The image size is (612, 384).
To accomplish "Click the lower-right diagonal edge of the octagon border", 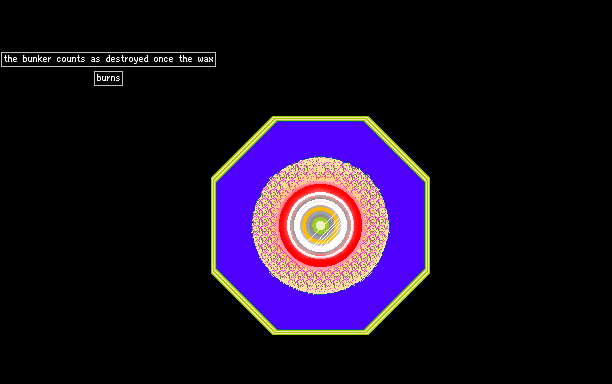I will tap(397, 303).
